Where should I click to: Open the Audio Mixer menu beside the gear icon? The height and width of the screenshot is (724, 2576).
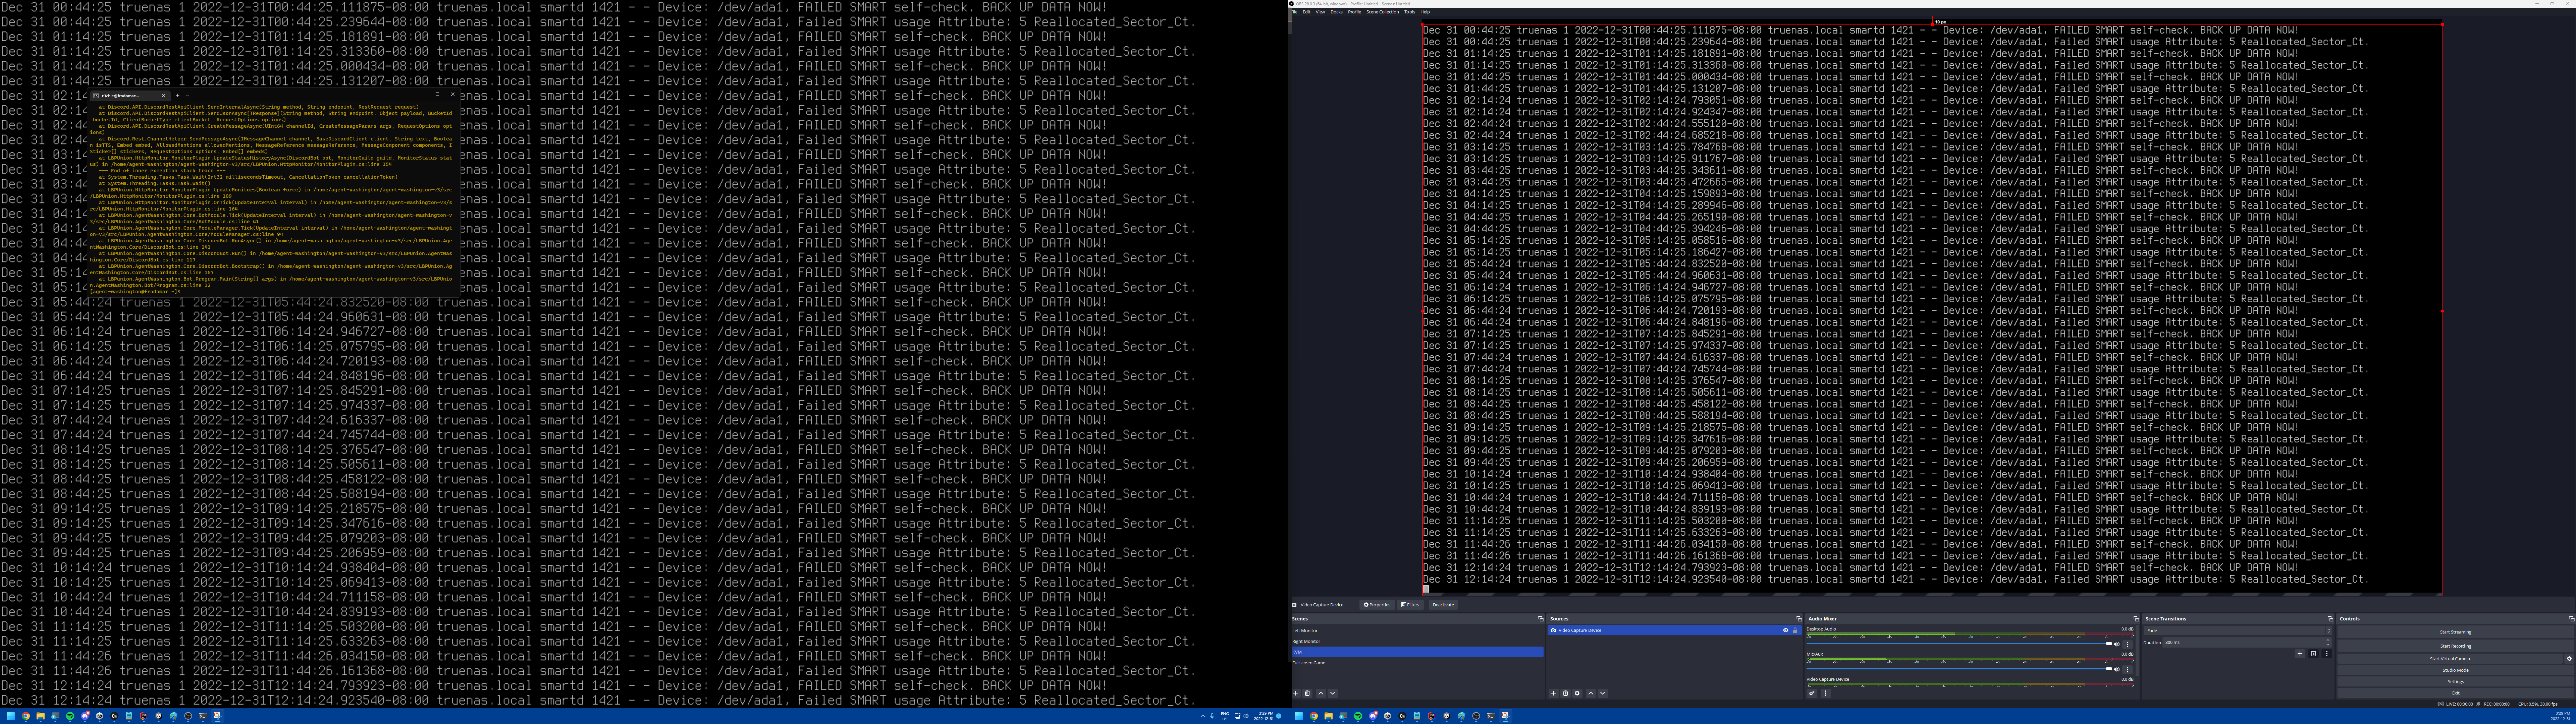coord(1826,693)
